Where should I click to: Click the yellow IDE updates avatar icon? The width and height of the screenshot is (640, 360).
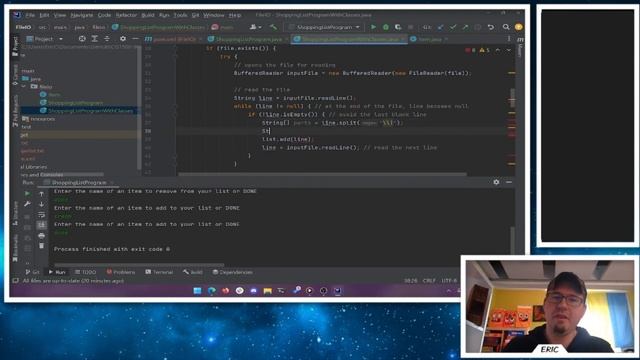pos(518,27)
